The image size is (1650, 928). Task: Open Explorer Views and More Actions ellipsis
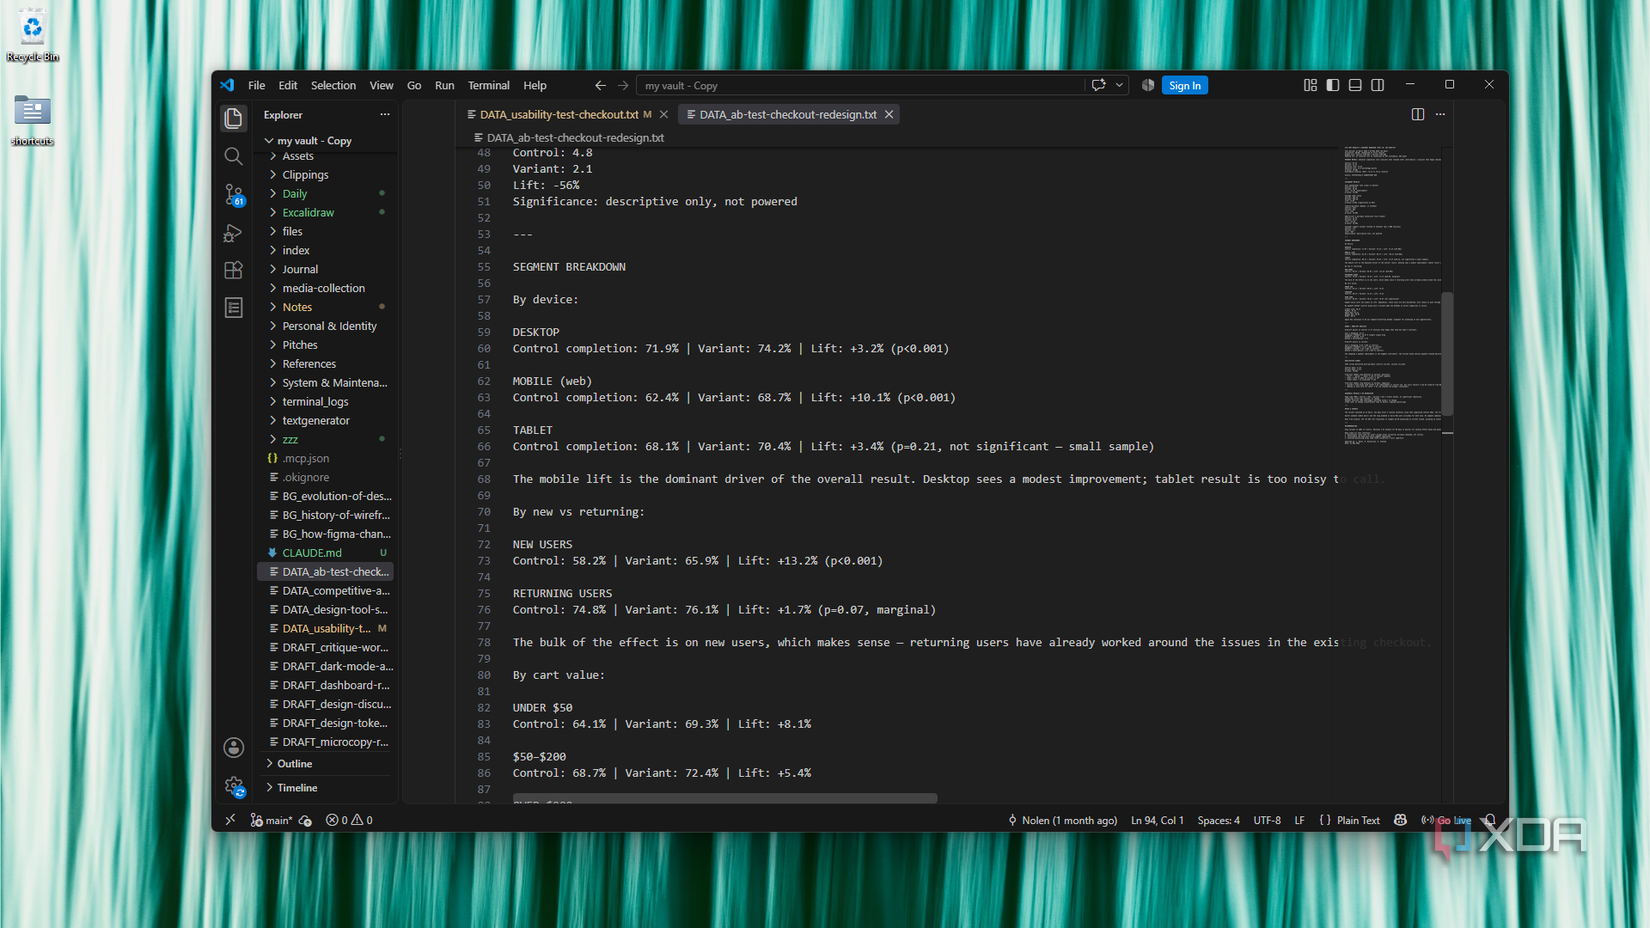(x=384, y=115)
